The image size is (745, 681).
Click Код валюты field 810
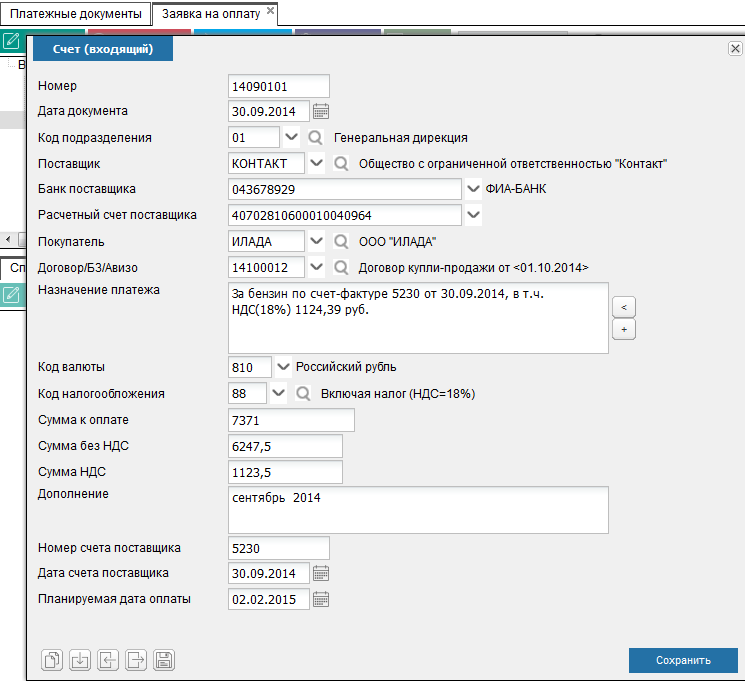coord(250,367)
